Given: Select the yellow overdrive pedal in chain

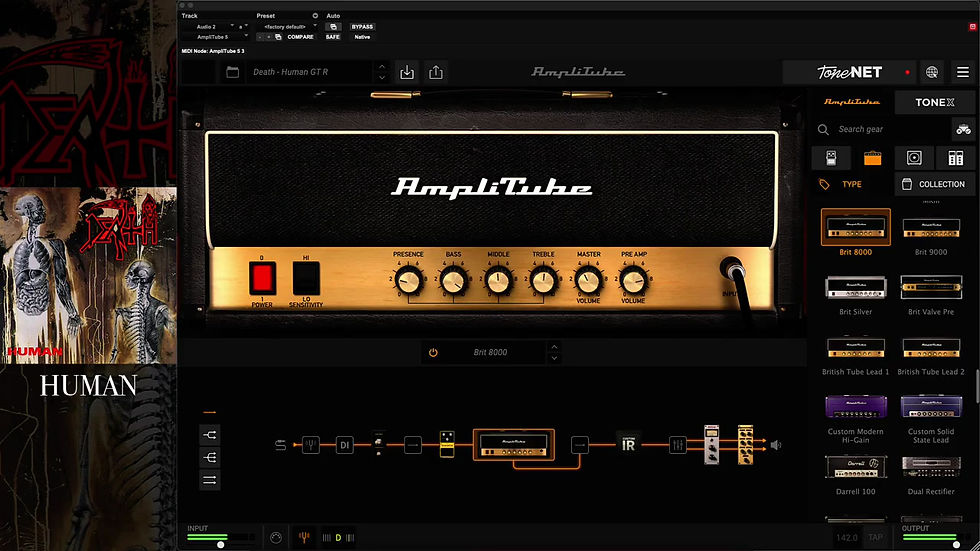Looking at the screenshot, I should [447, 444].
